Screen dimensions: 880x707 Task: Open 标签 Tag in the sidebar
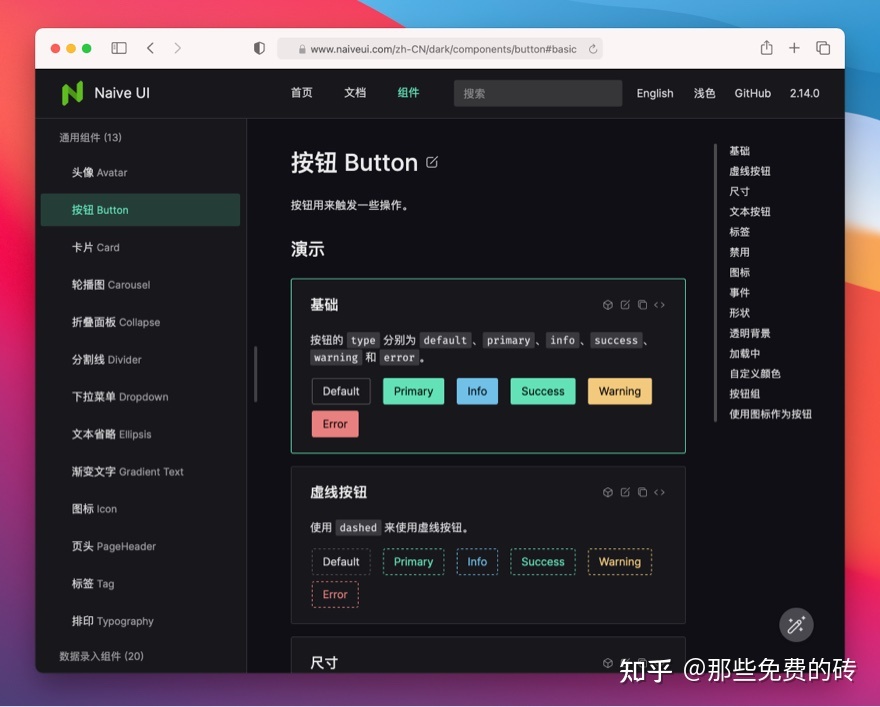(x=140, y=584)
